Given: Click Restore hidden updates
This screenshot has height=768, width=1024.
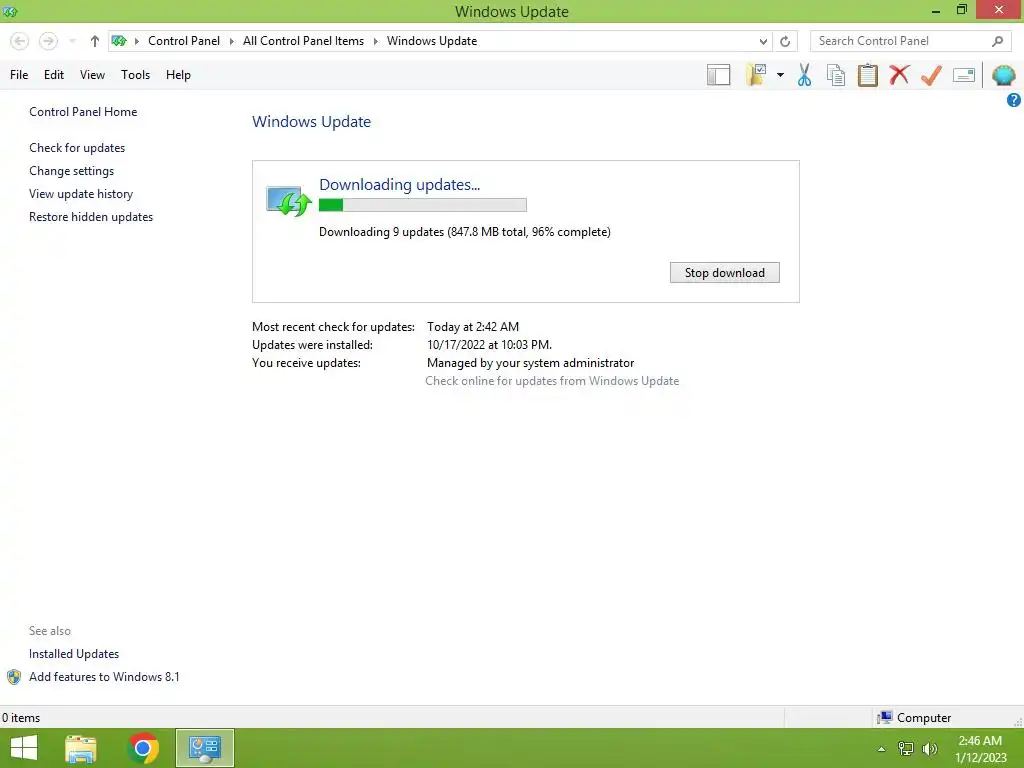Looking at the screenshot, I should [91, 217].
